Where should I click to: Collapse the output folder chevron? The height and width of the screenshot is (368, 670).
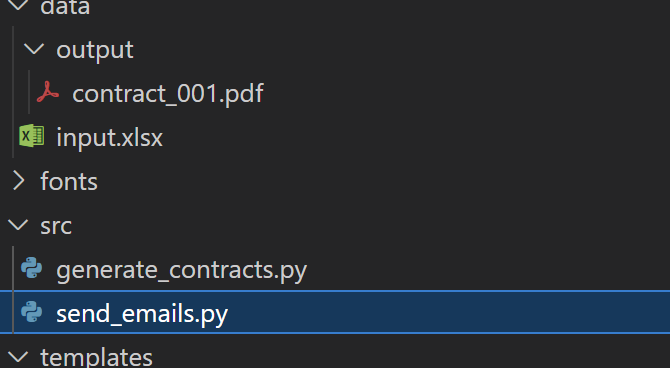click(34, 49)
